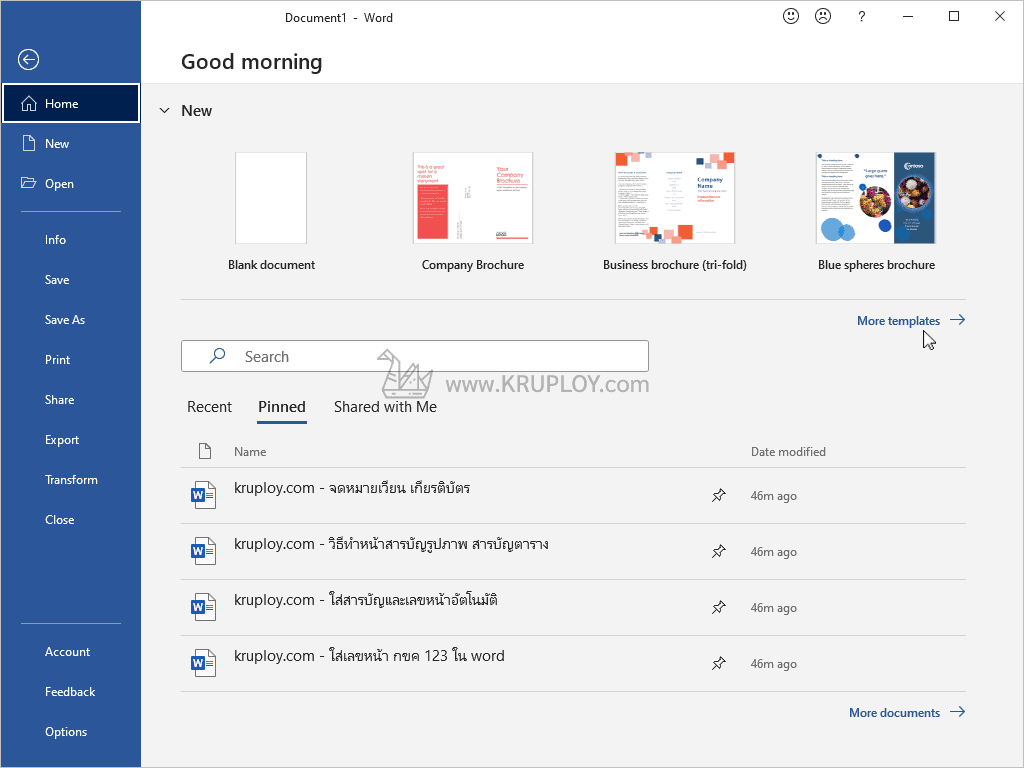Open Options in the sidebar
The width and height of the screenshot is (1024, 768).
click(x=66, y=731)
